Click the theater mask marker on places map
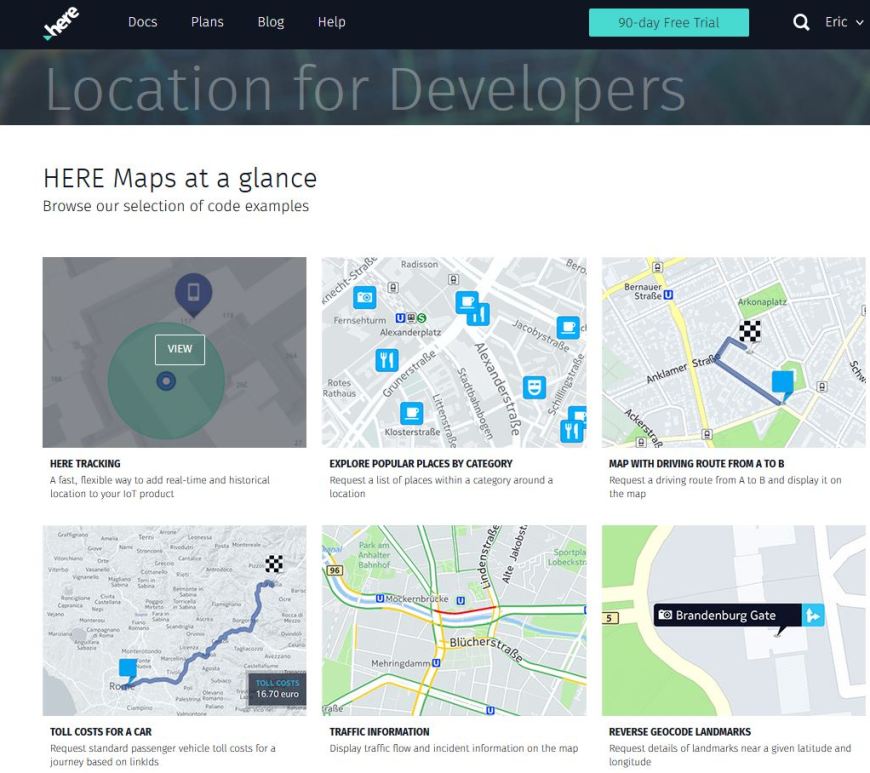This screenshot has height=773, width=870. [535, 386]
